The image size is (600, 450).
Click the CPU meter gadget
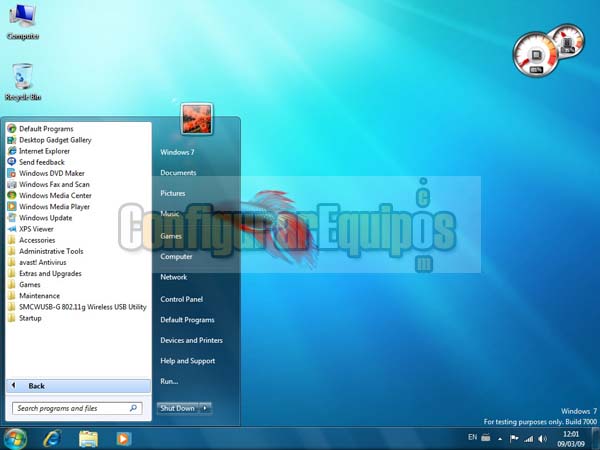pos(535,55)
